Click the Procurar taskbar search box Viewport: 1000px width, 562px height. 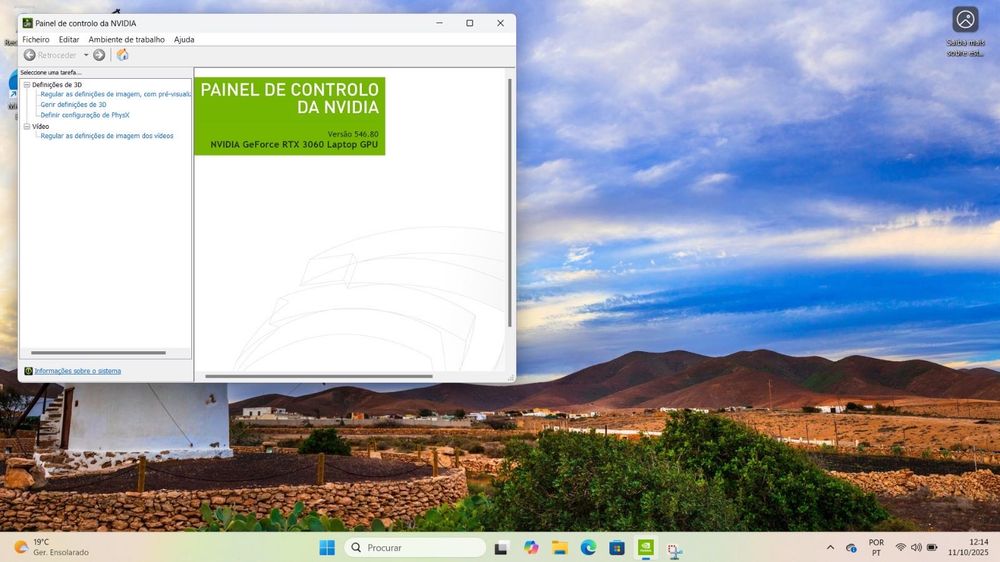coord(415,547)
